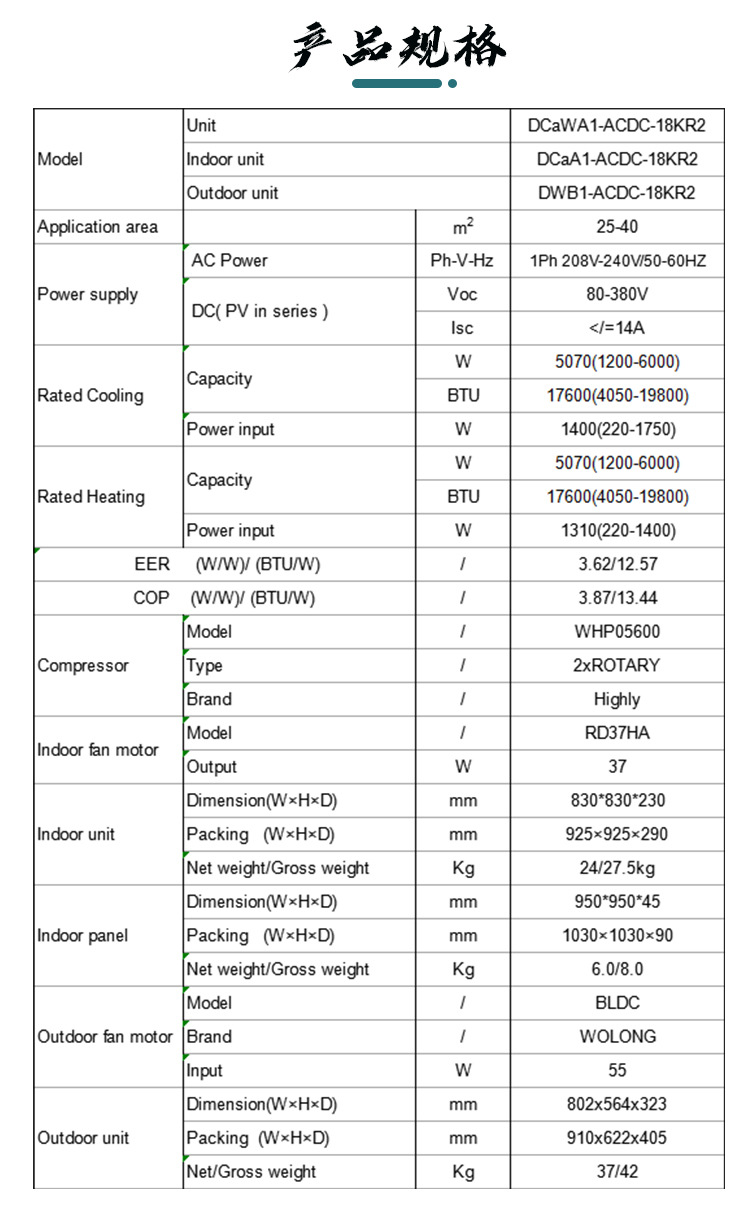750x1229 pixels.
Task: Click the EER value 3.62/12.57
Action: click(617, 564)
